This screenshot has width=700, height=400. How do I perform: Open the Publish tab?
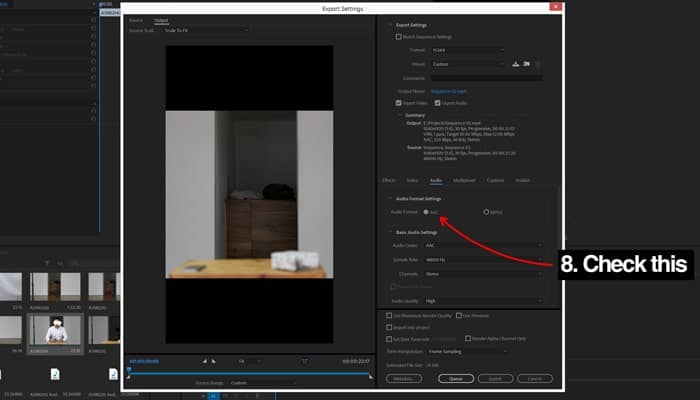523,180
